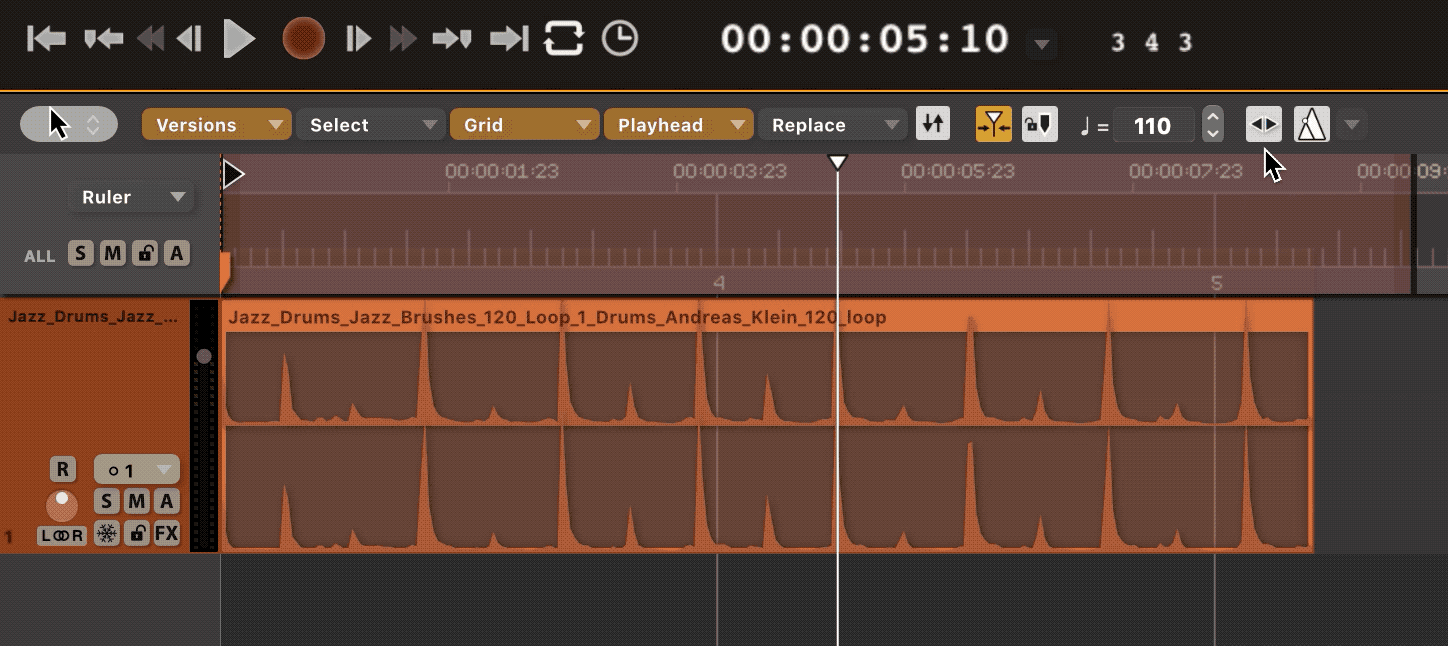This screenshot has width=1448, height=646.
Task: Freeze track 1 with snowflake icon
Action: point(107,533)
